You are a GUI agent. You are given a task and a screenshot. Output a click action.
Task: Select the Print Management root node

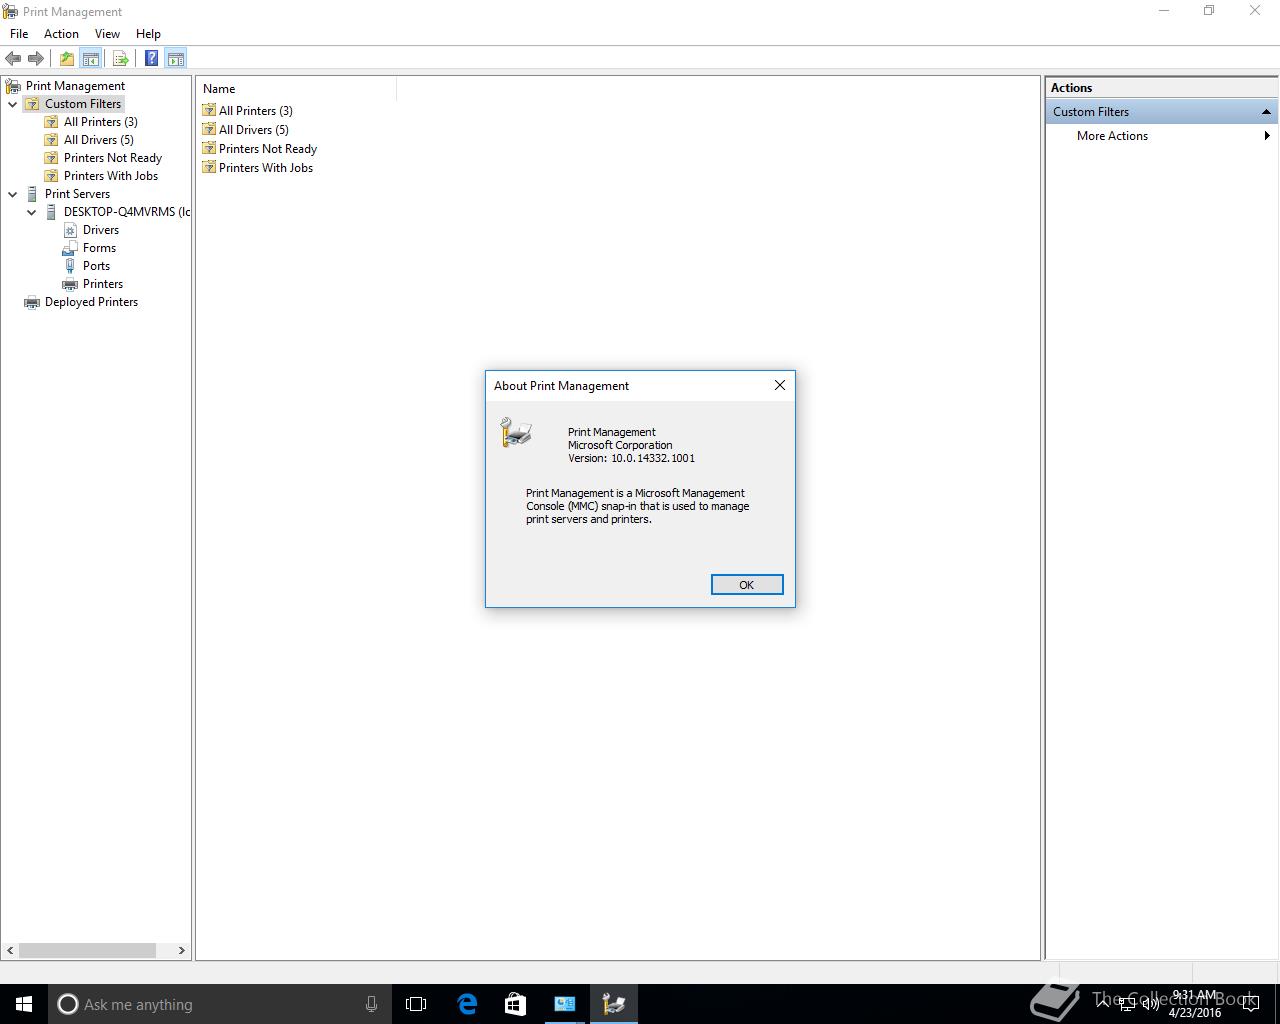75,86
